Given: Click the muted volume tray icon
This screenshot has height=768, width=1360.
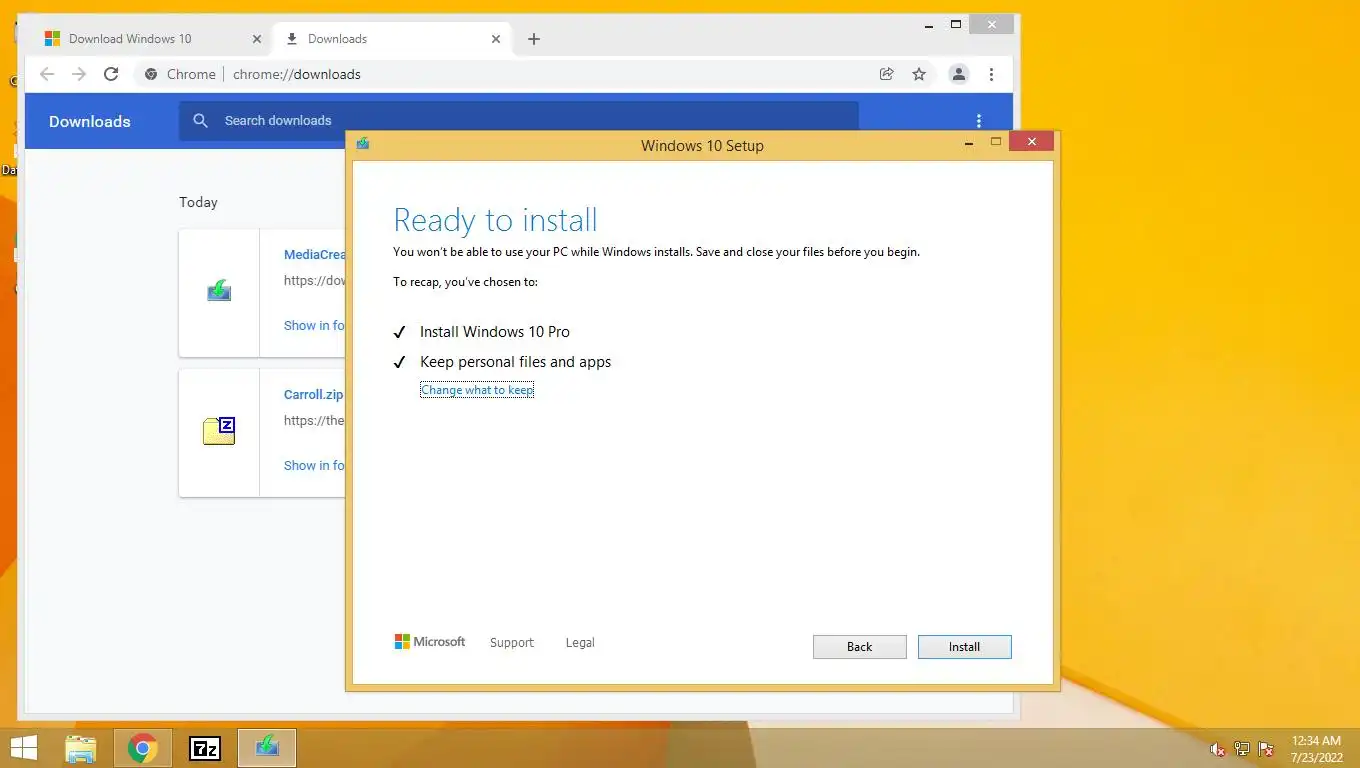Looking at the screenshot, I should click(x=1217, y=749).
